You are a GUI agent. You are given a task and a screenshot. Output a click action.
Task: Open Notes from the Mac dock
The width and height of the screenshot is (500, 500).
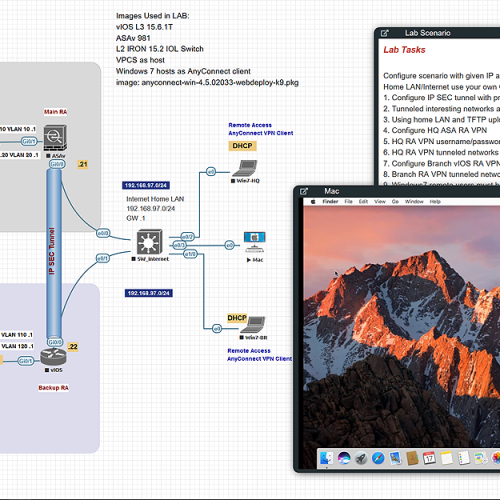(447, 458)
